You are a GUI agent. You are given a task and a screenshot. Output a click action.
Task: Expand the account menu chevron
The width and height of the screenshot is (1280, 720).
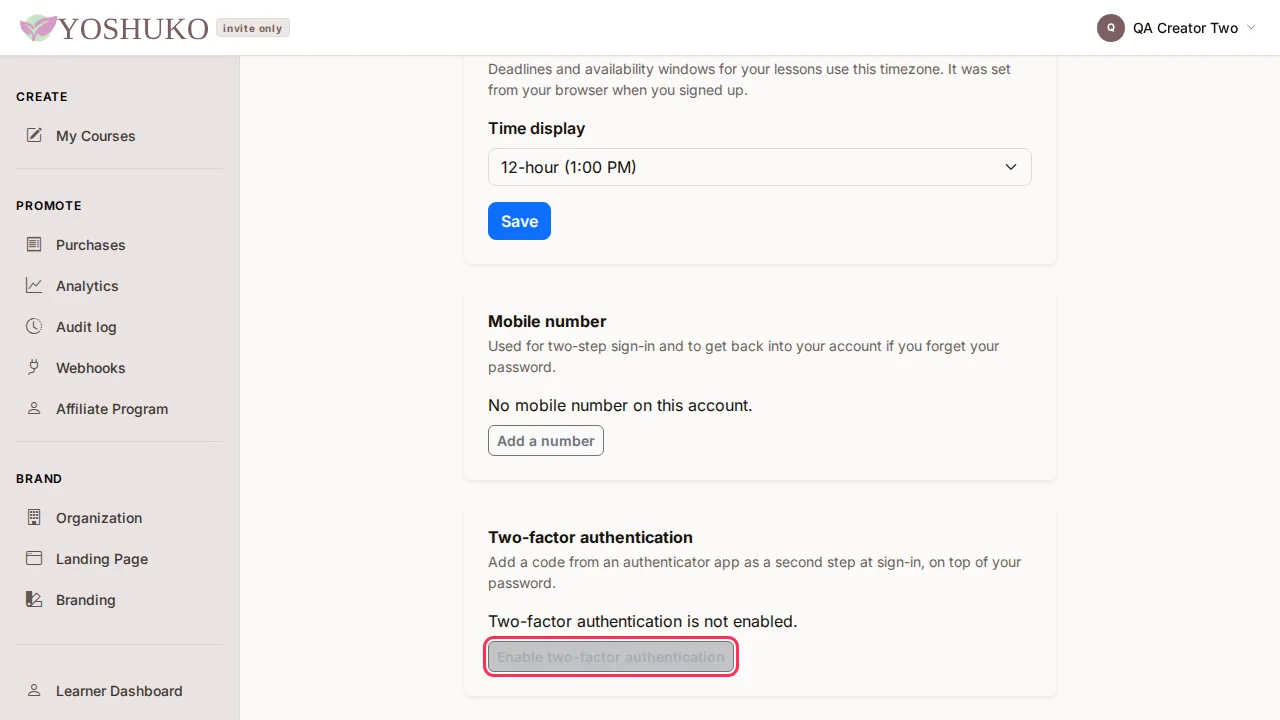[1250, 28]
